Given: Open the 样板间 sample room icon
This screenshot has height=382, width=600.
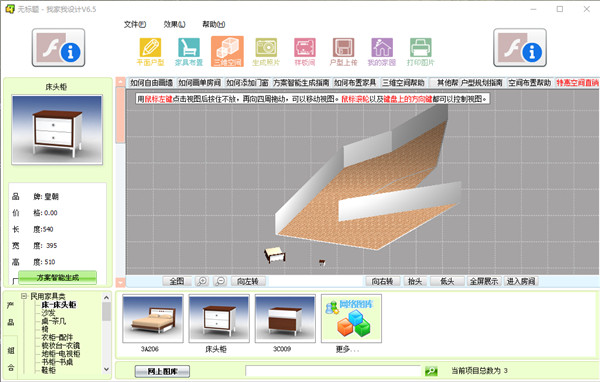Looking at the screenshot, I should coord(305,52).
